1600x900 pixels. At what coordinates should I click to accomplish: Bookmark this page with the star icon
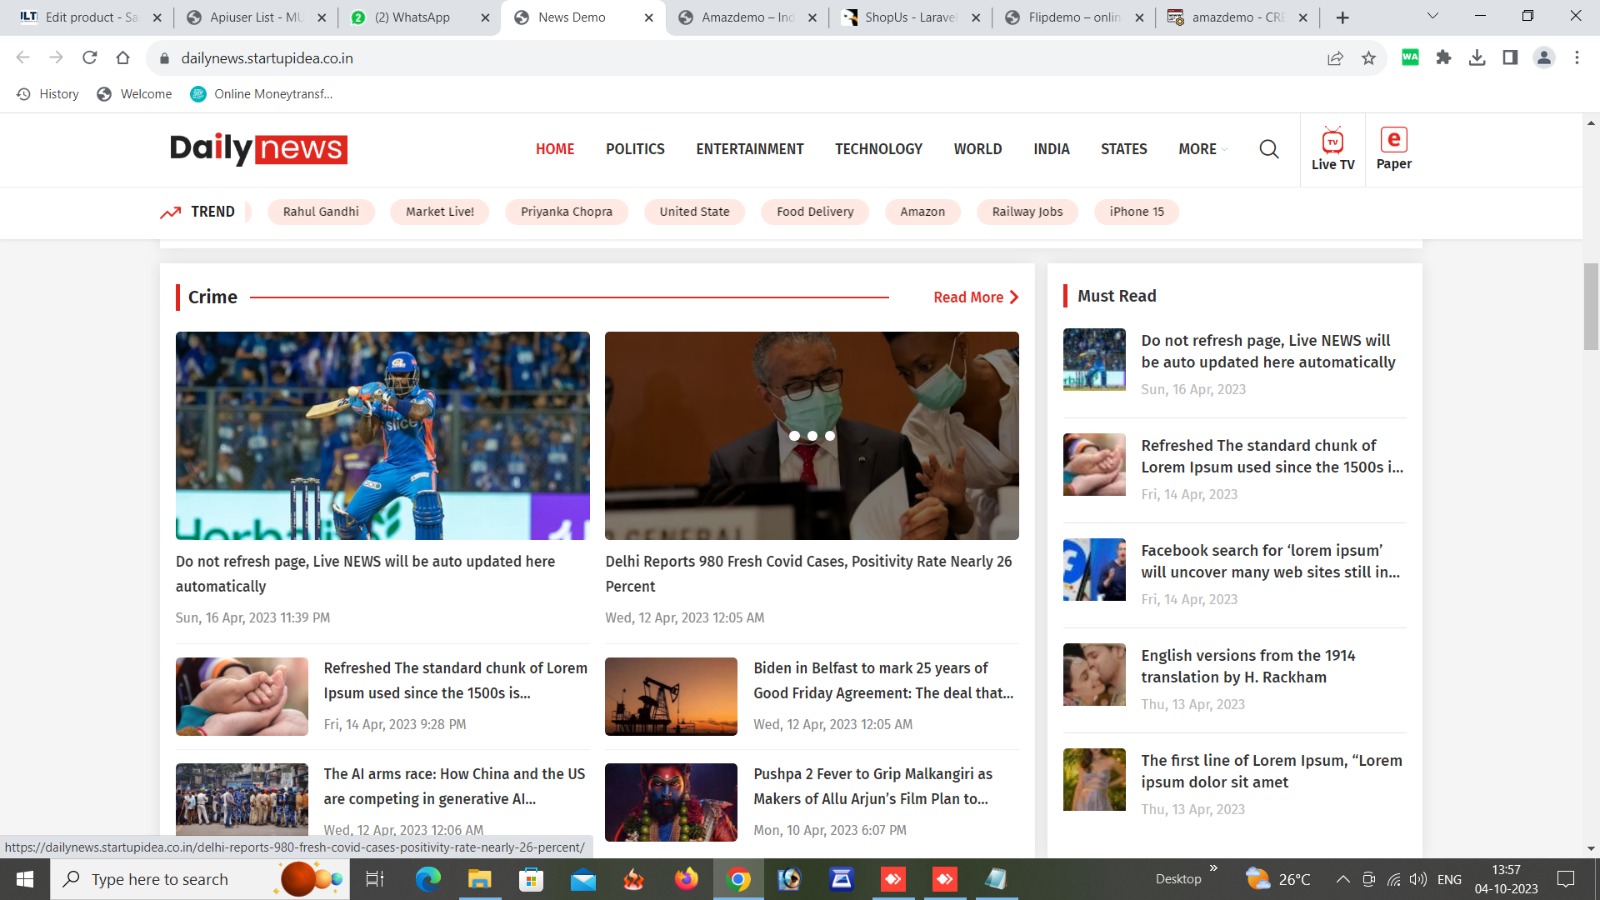pos(1368,58)
